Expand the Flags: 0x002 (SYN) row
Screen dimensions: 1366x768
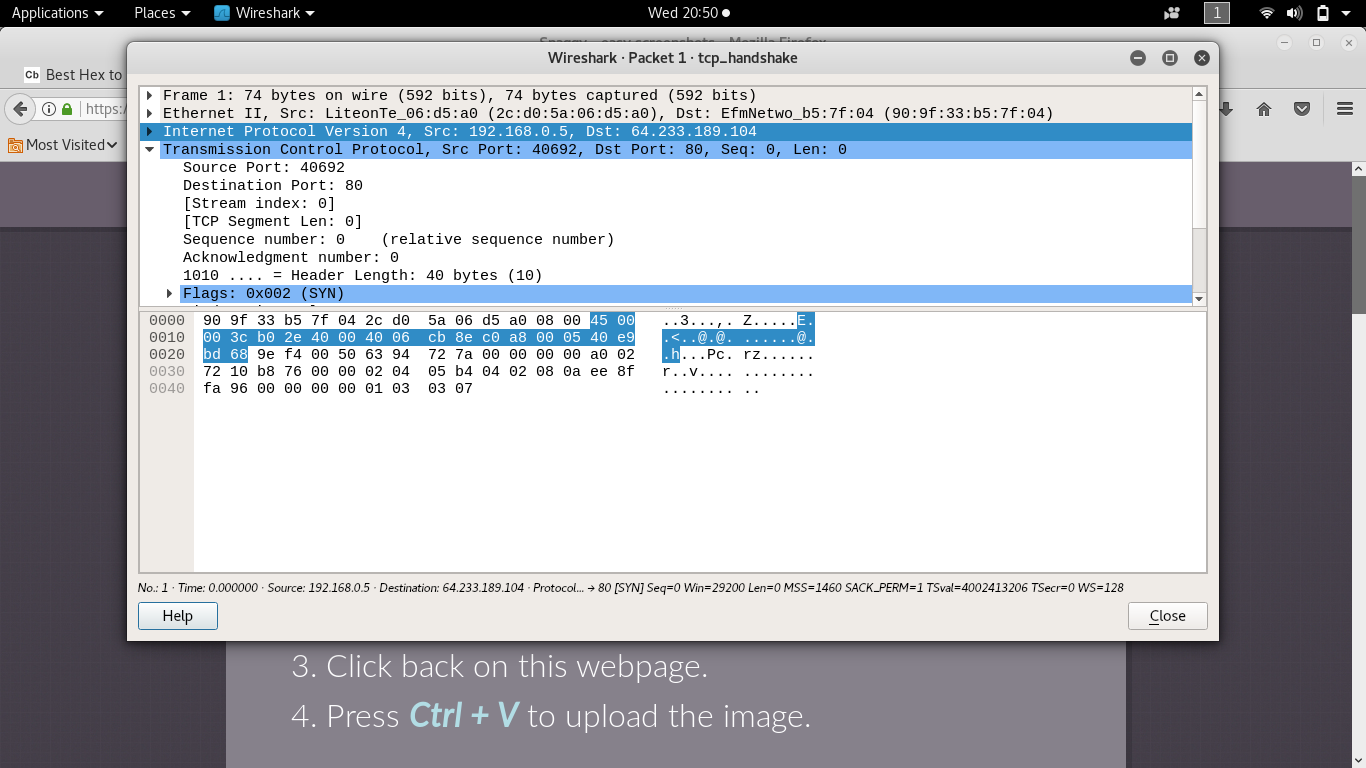point(169,294)
